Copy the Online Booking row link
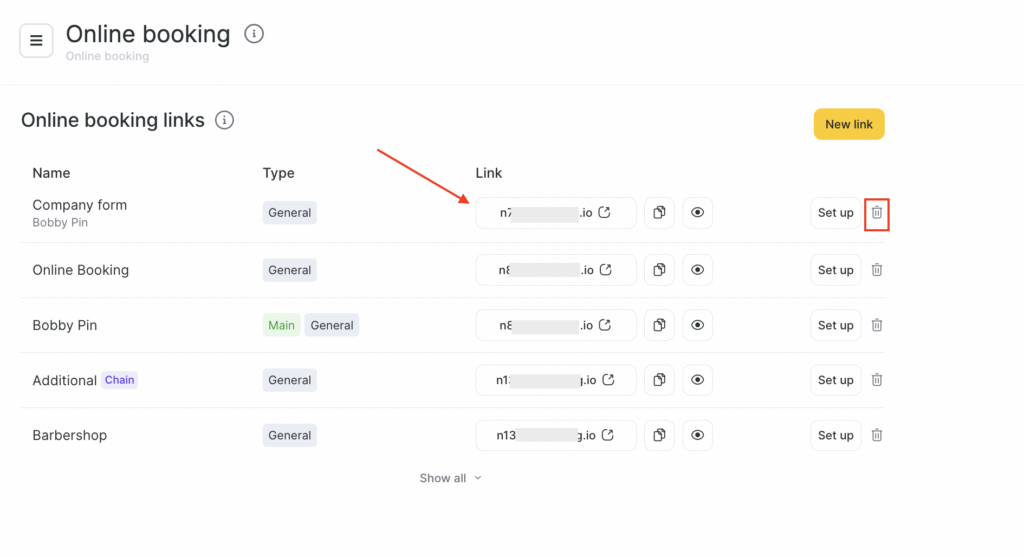 click(659, 270)
